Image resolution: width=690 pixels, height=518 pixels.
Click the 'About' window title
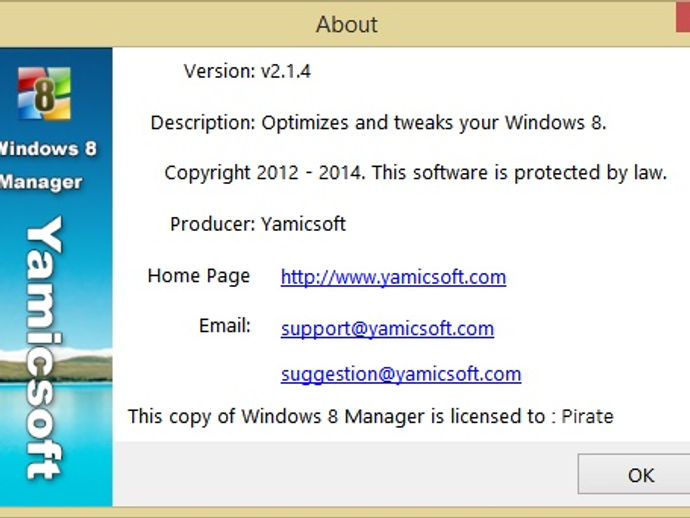(x=347, y=24)
